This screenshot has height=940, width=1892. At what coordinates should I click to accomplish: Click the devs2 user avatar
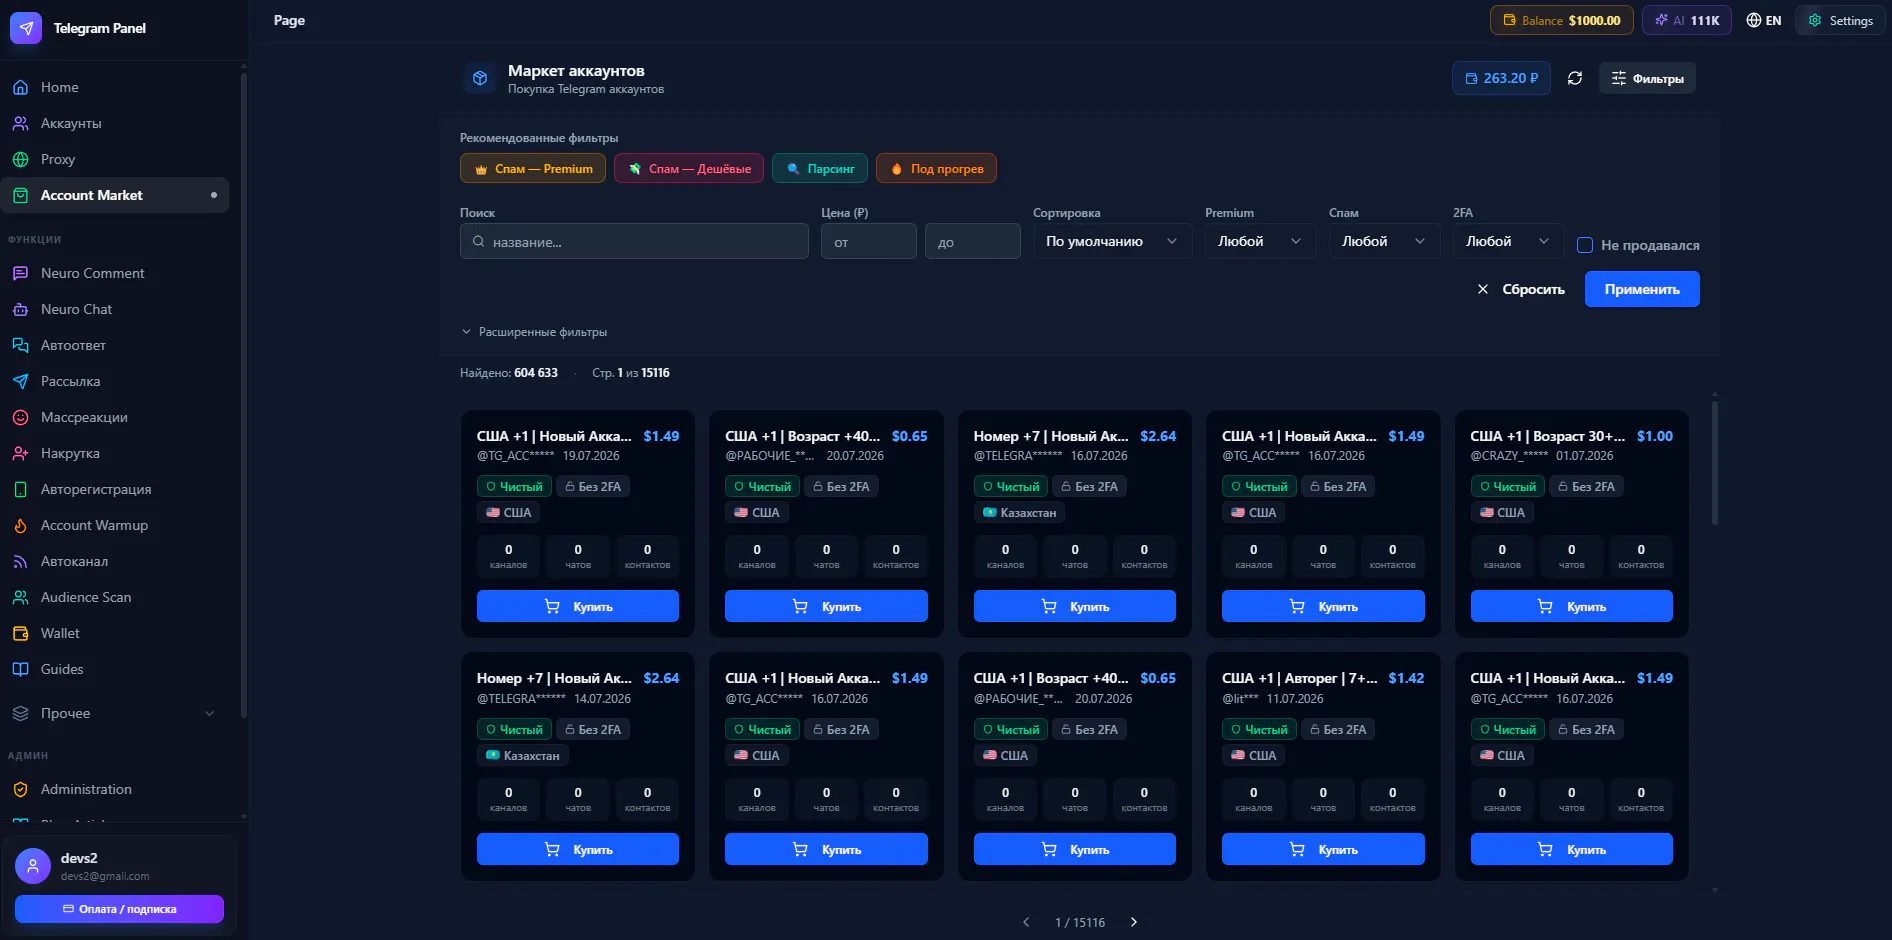click(33, 866)
